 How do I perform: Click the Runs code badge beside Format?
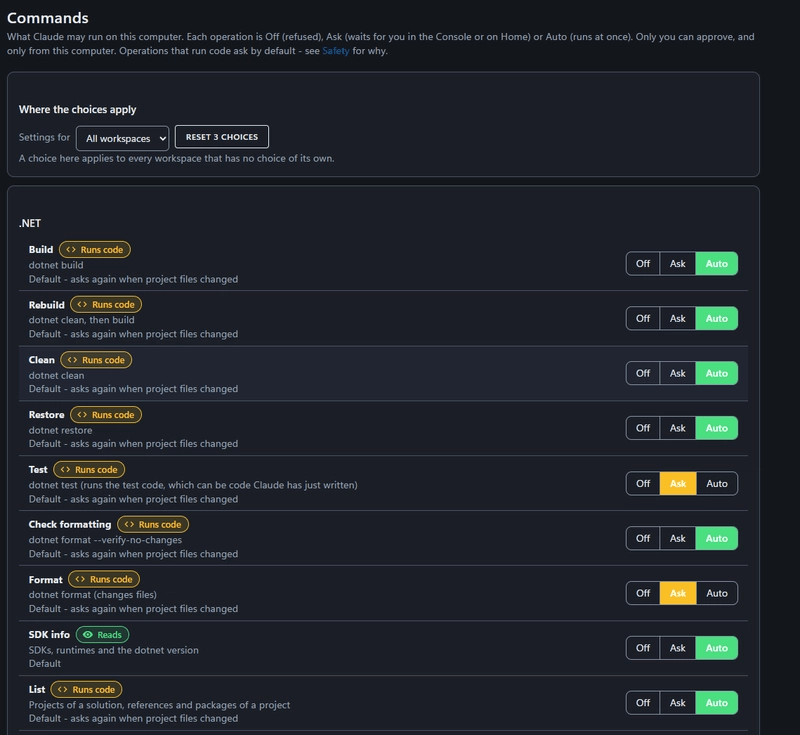click(104, 579)
